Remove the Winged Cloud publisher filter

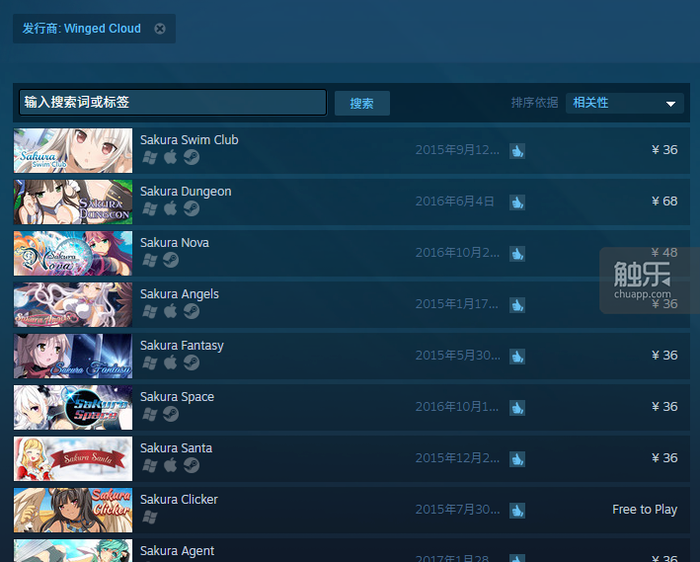coord(159,29)
